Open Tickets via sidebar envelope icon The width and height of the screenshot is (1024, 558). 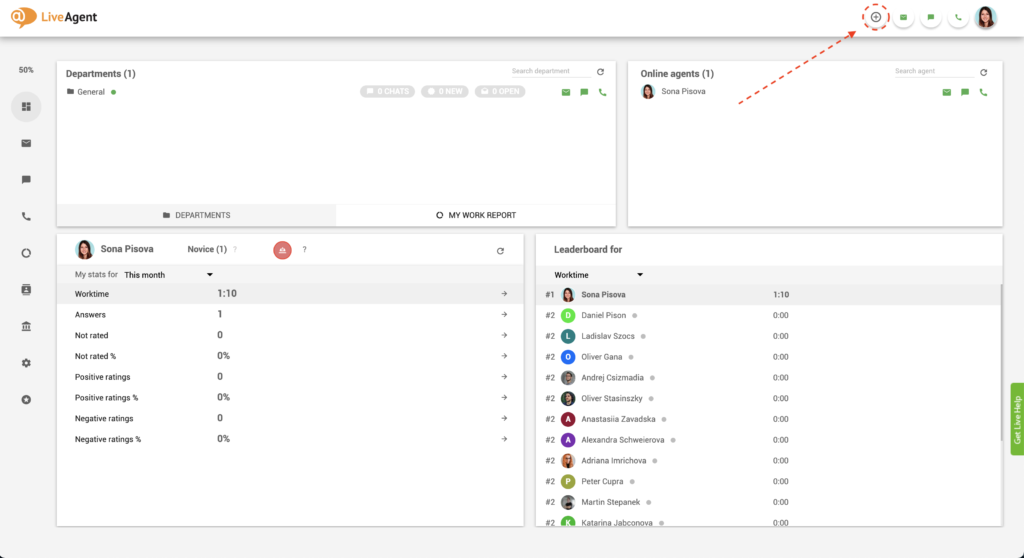(26, 143)
